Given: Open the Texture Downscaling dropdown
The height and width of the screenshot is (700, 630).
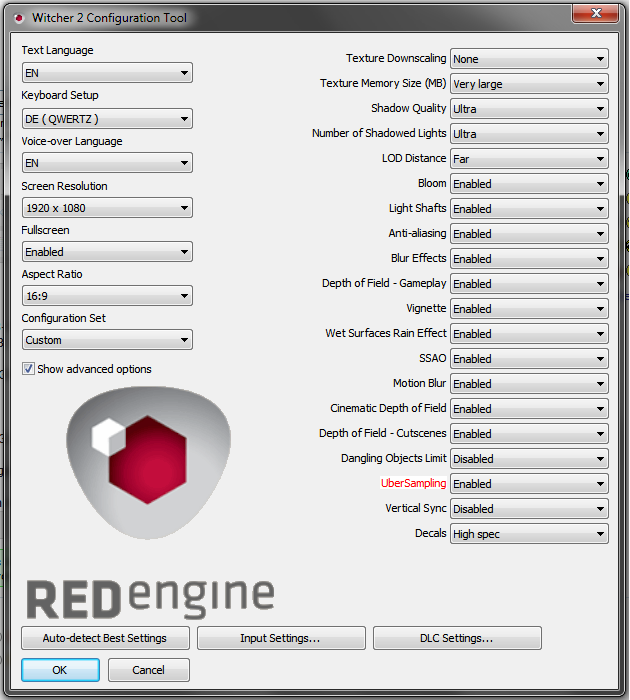Looking at the screenshot, I should point(529,59).
